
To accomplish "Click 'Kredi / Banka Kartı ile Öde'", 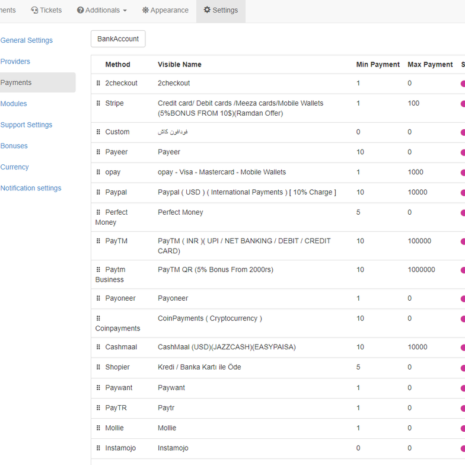I will pos(199,367).
